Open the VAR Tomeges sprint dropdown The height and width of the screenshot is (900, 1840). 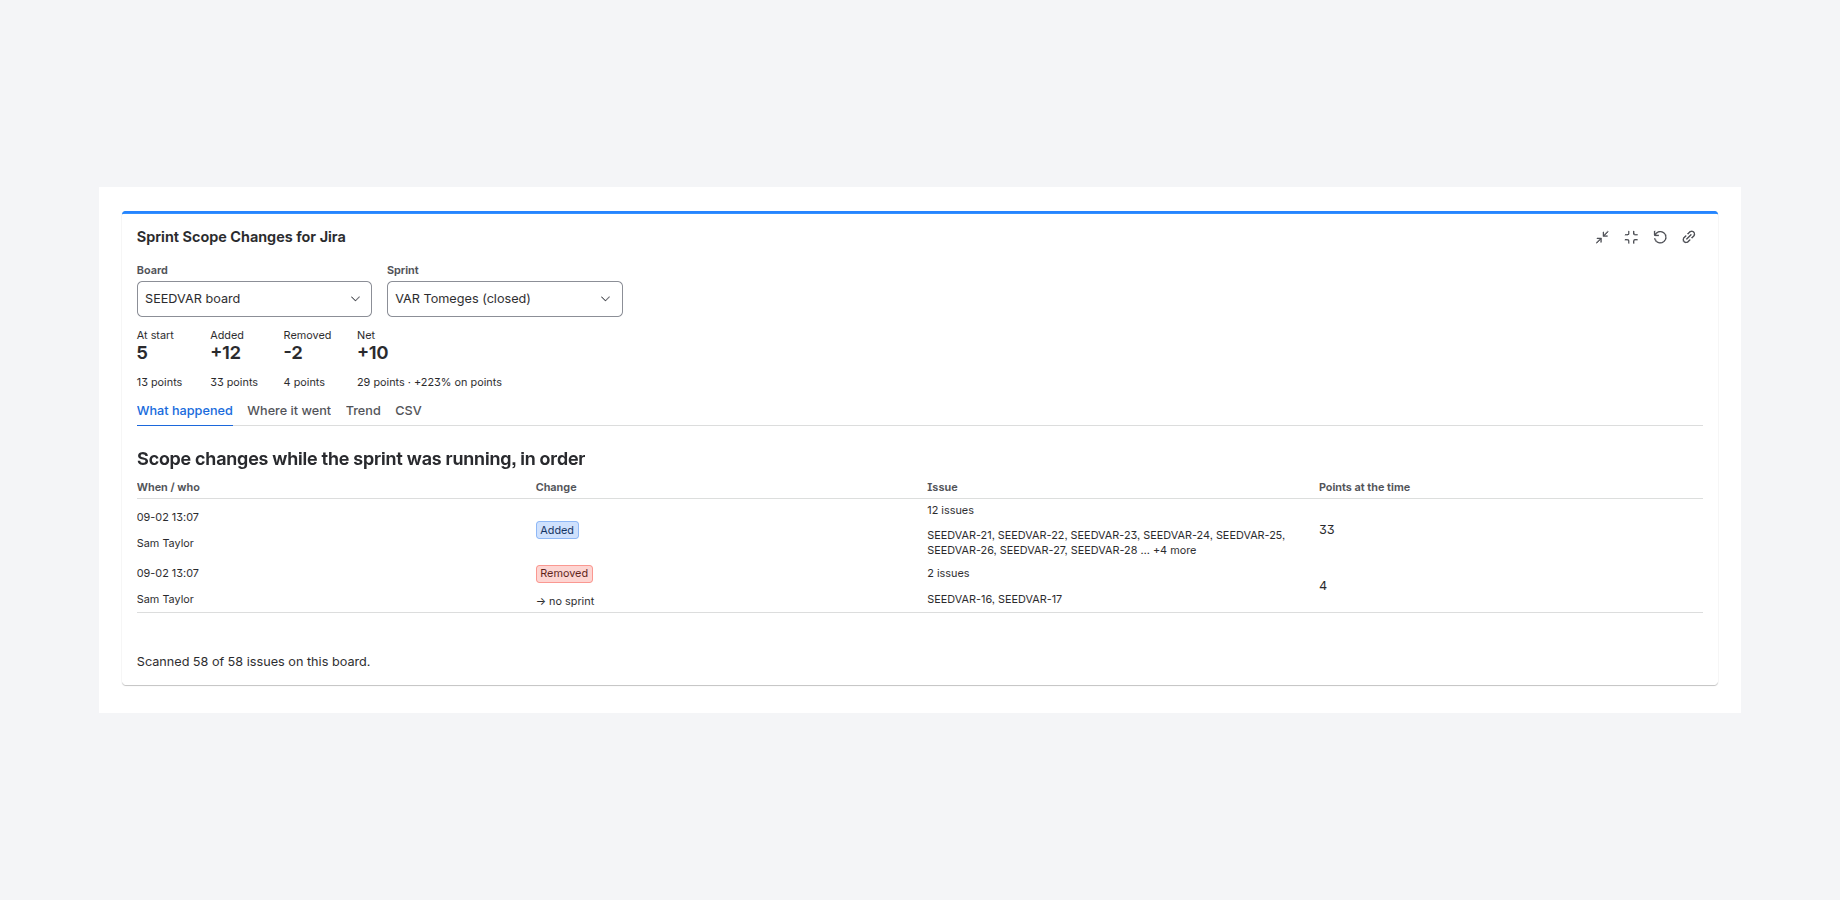(x=505, y=299)
